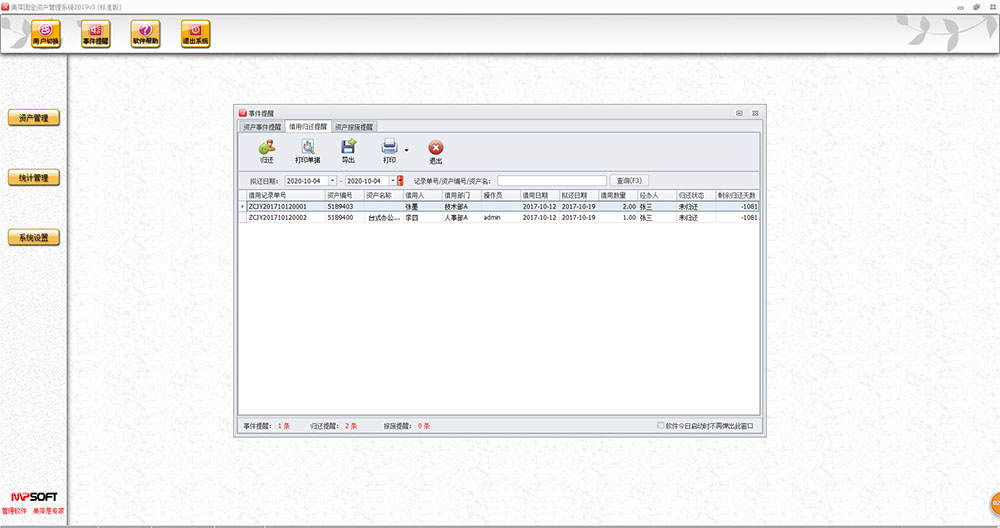The width and height of the screenshot is (1000, 528).
Task: Click the 归还 return icon in the dialog
Action: click(266, 151)
